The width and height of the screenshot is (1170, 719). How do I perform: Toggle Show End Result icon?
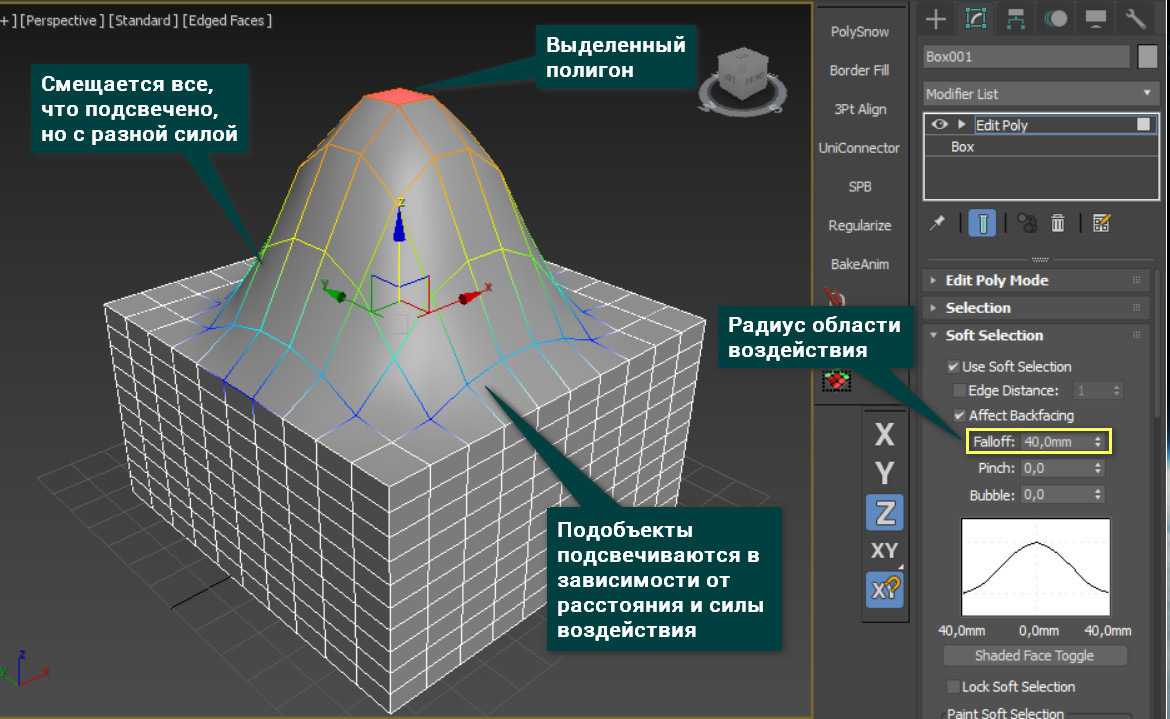coord(981,223)
